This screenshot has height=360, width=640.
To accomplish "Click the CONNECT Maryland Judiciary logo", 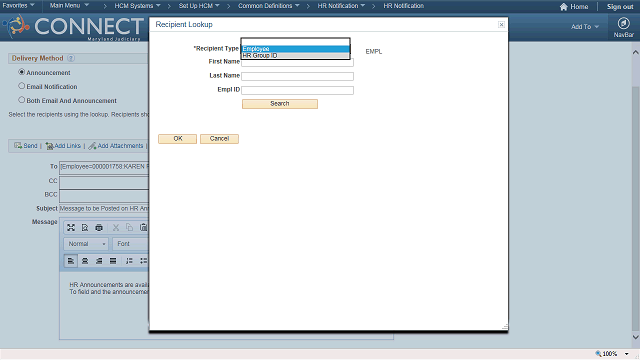I will (74, 27).
